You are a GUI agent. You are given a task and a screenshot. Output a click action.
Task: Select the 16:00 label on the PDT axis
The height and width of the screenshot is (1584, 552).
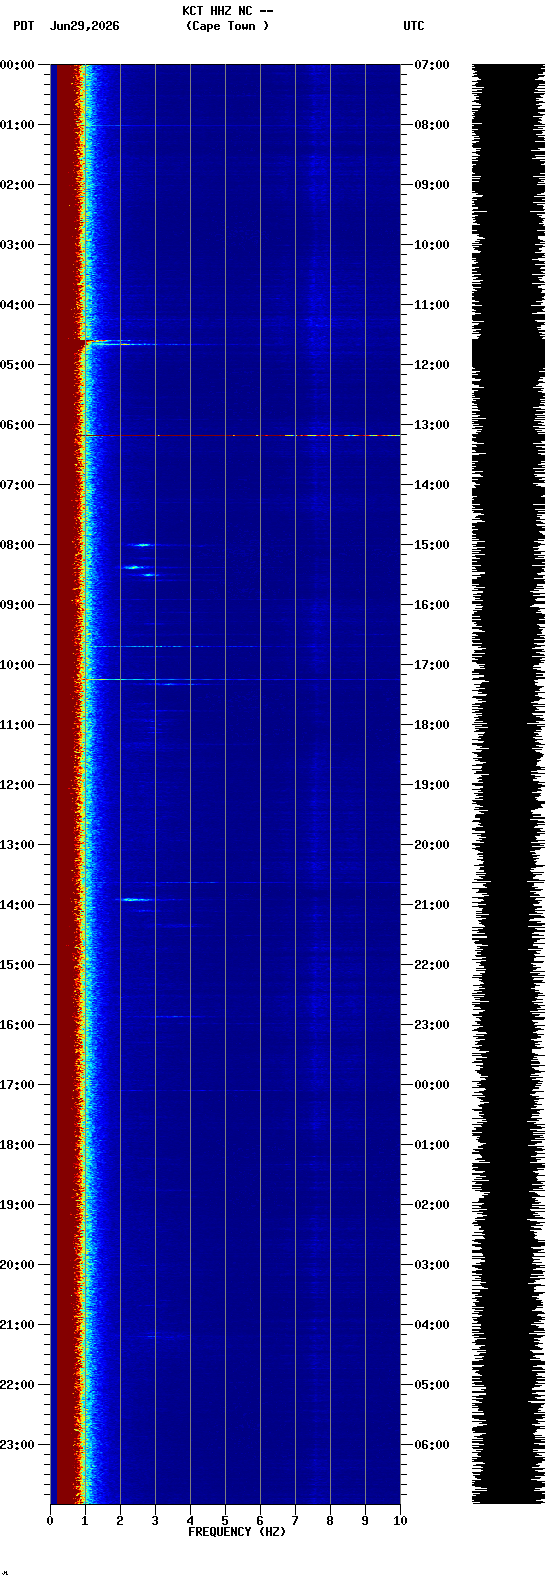pyautogui.click(x=17, y=1025)
